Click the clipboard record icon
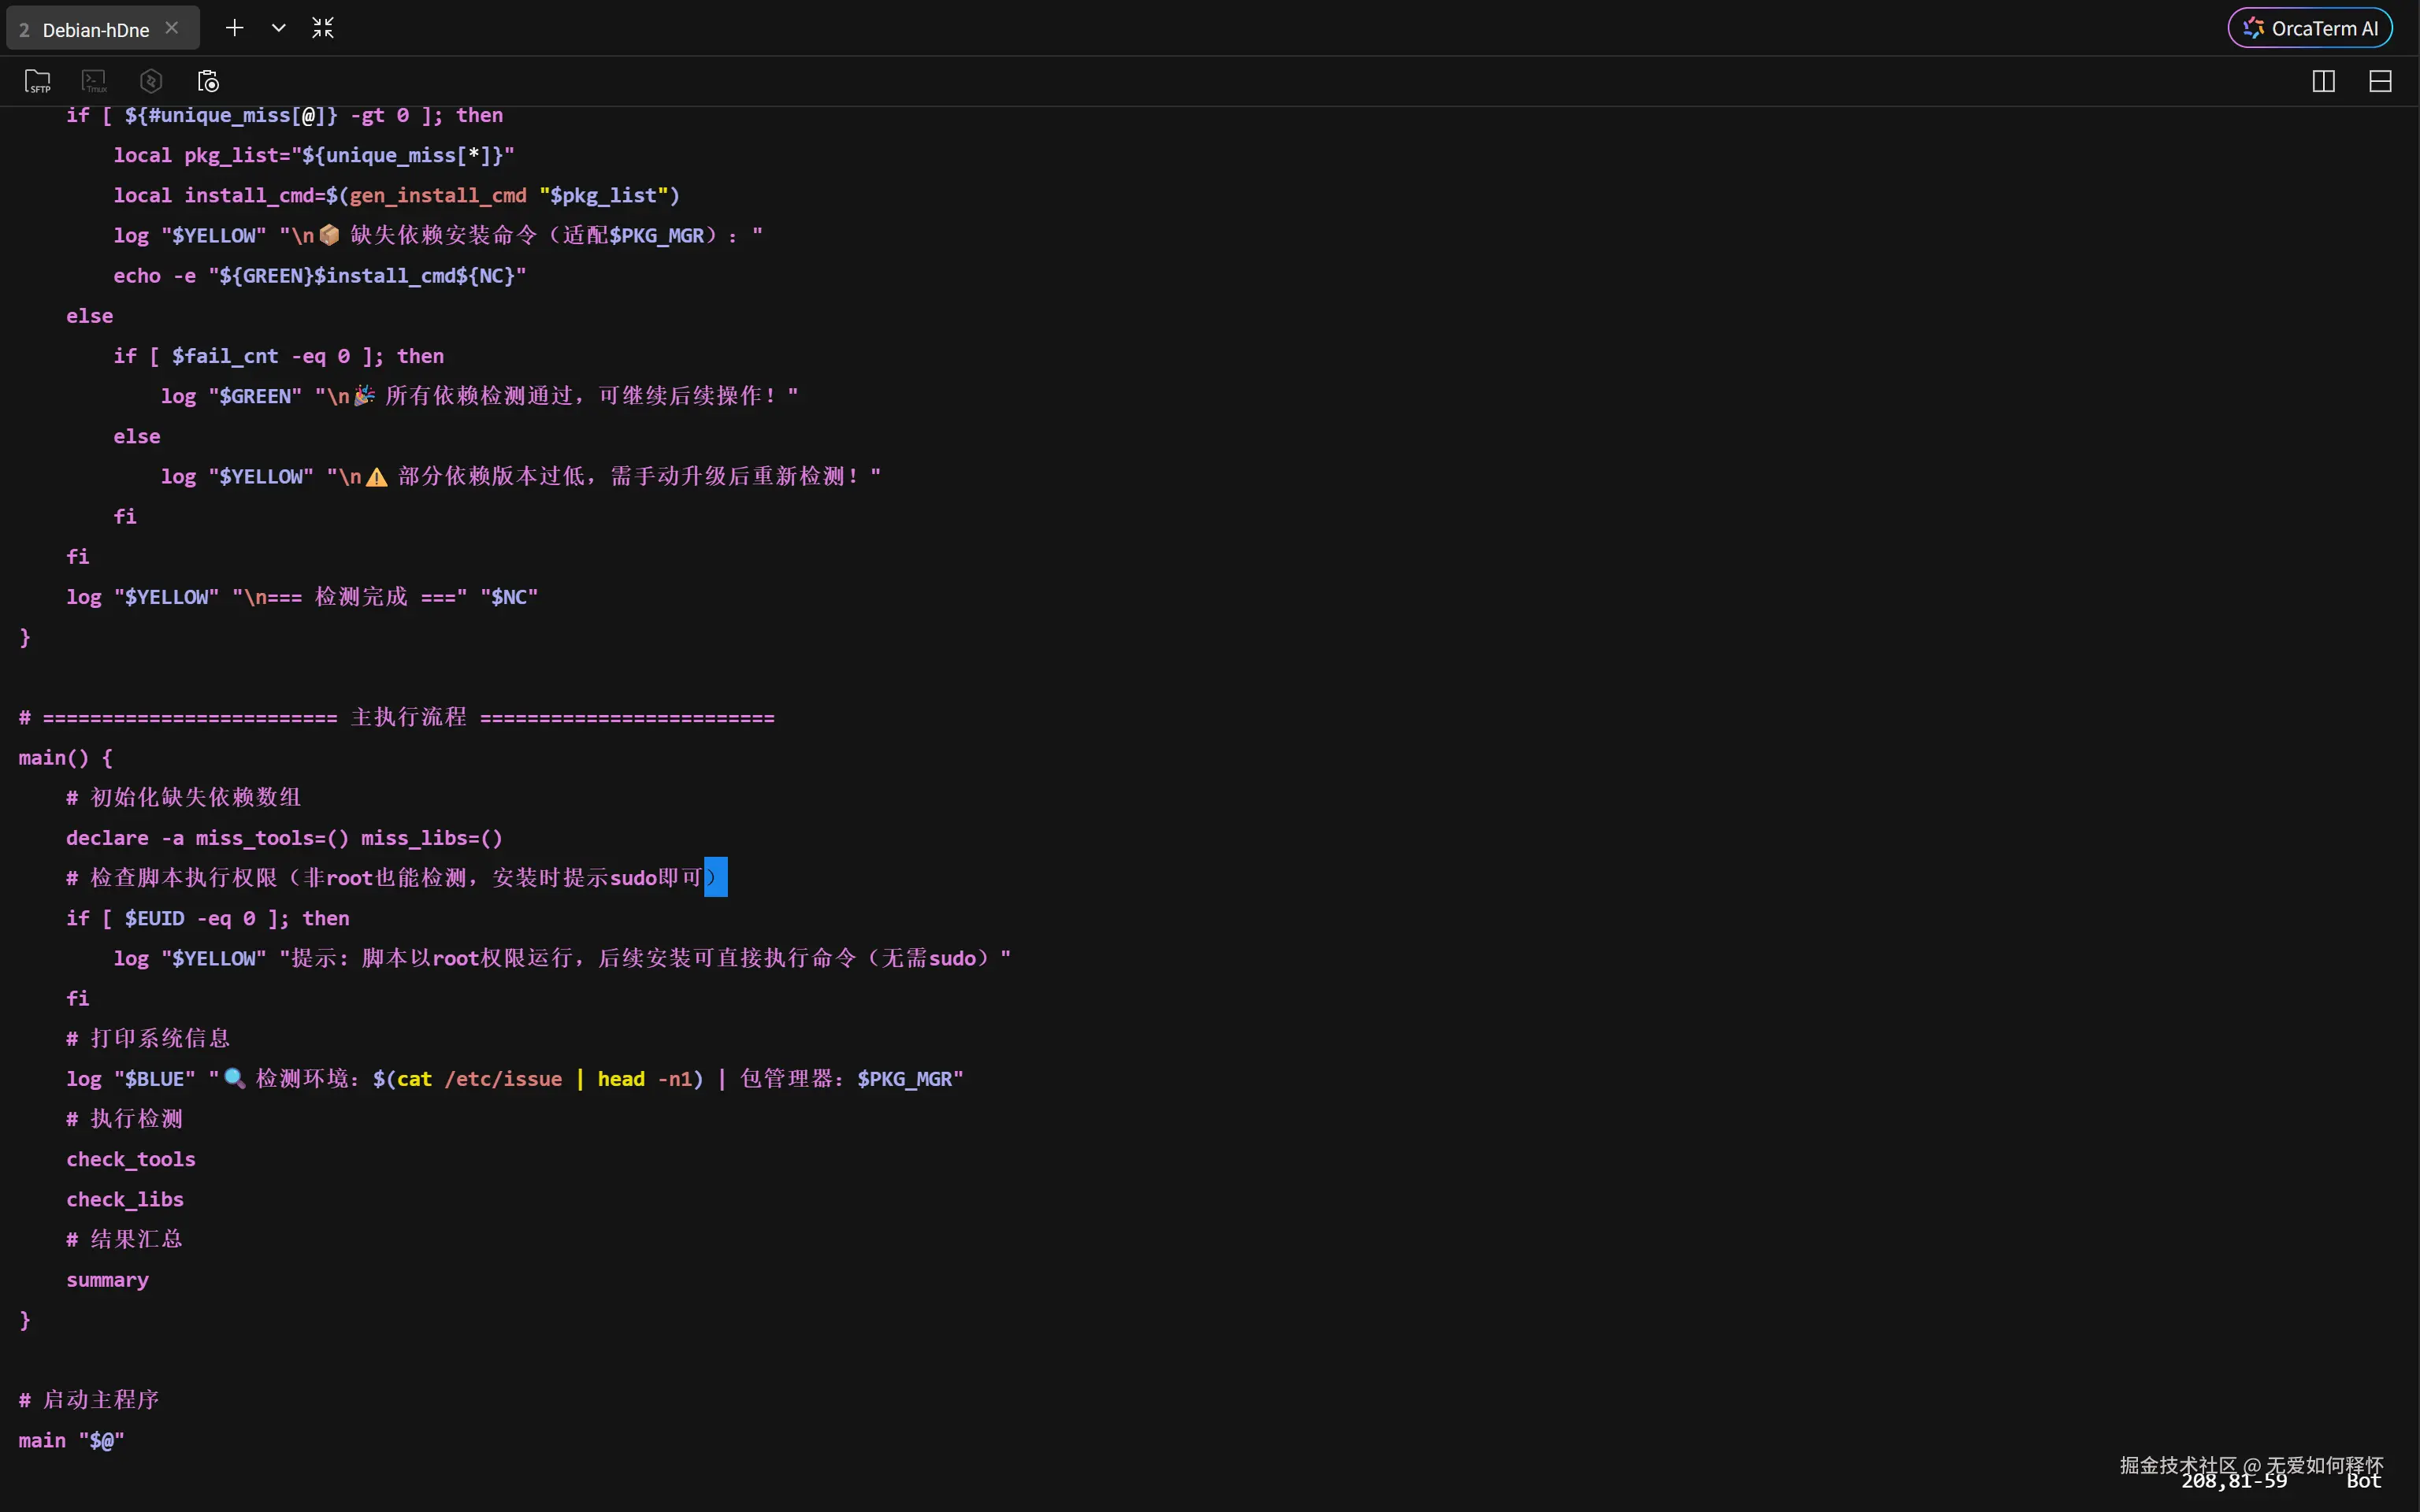Viewport: 2420px width, 1512px height. pyautogui.click(x=208, y=81)
